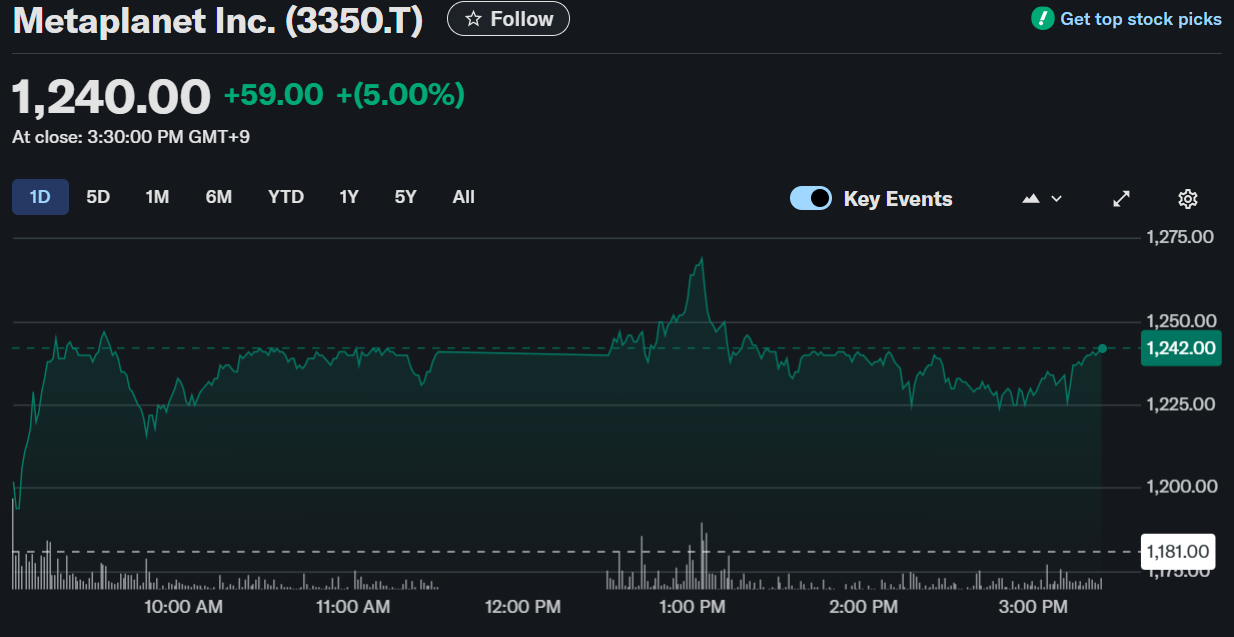
Task: Click the Metaplanet Inc. (3350.T) title
Action: pos(218,21)
